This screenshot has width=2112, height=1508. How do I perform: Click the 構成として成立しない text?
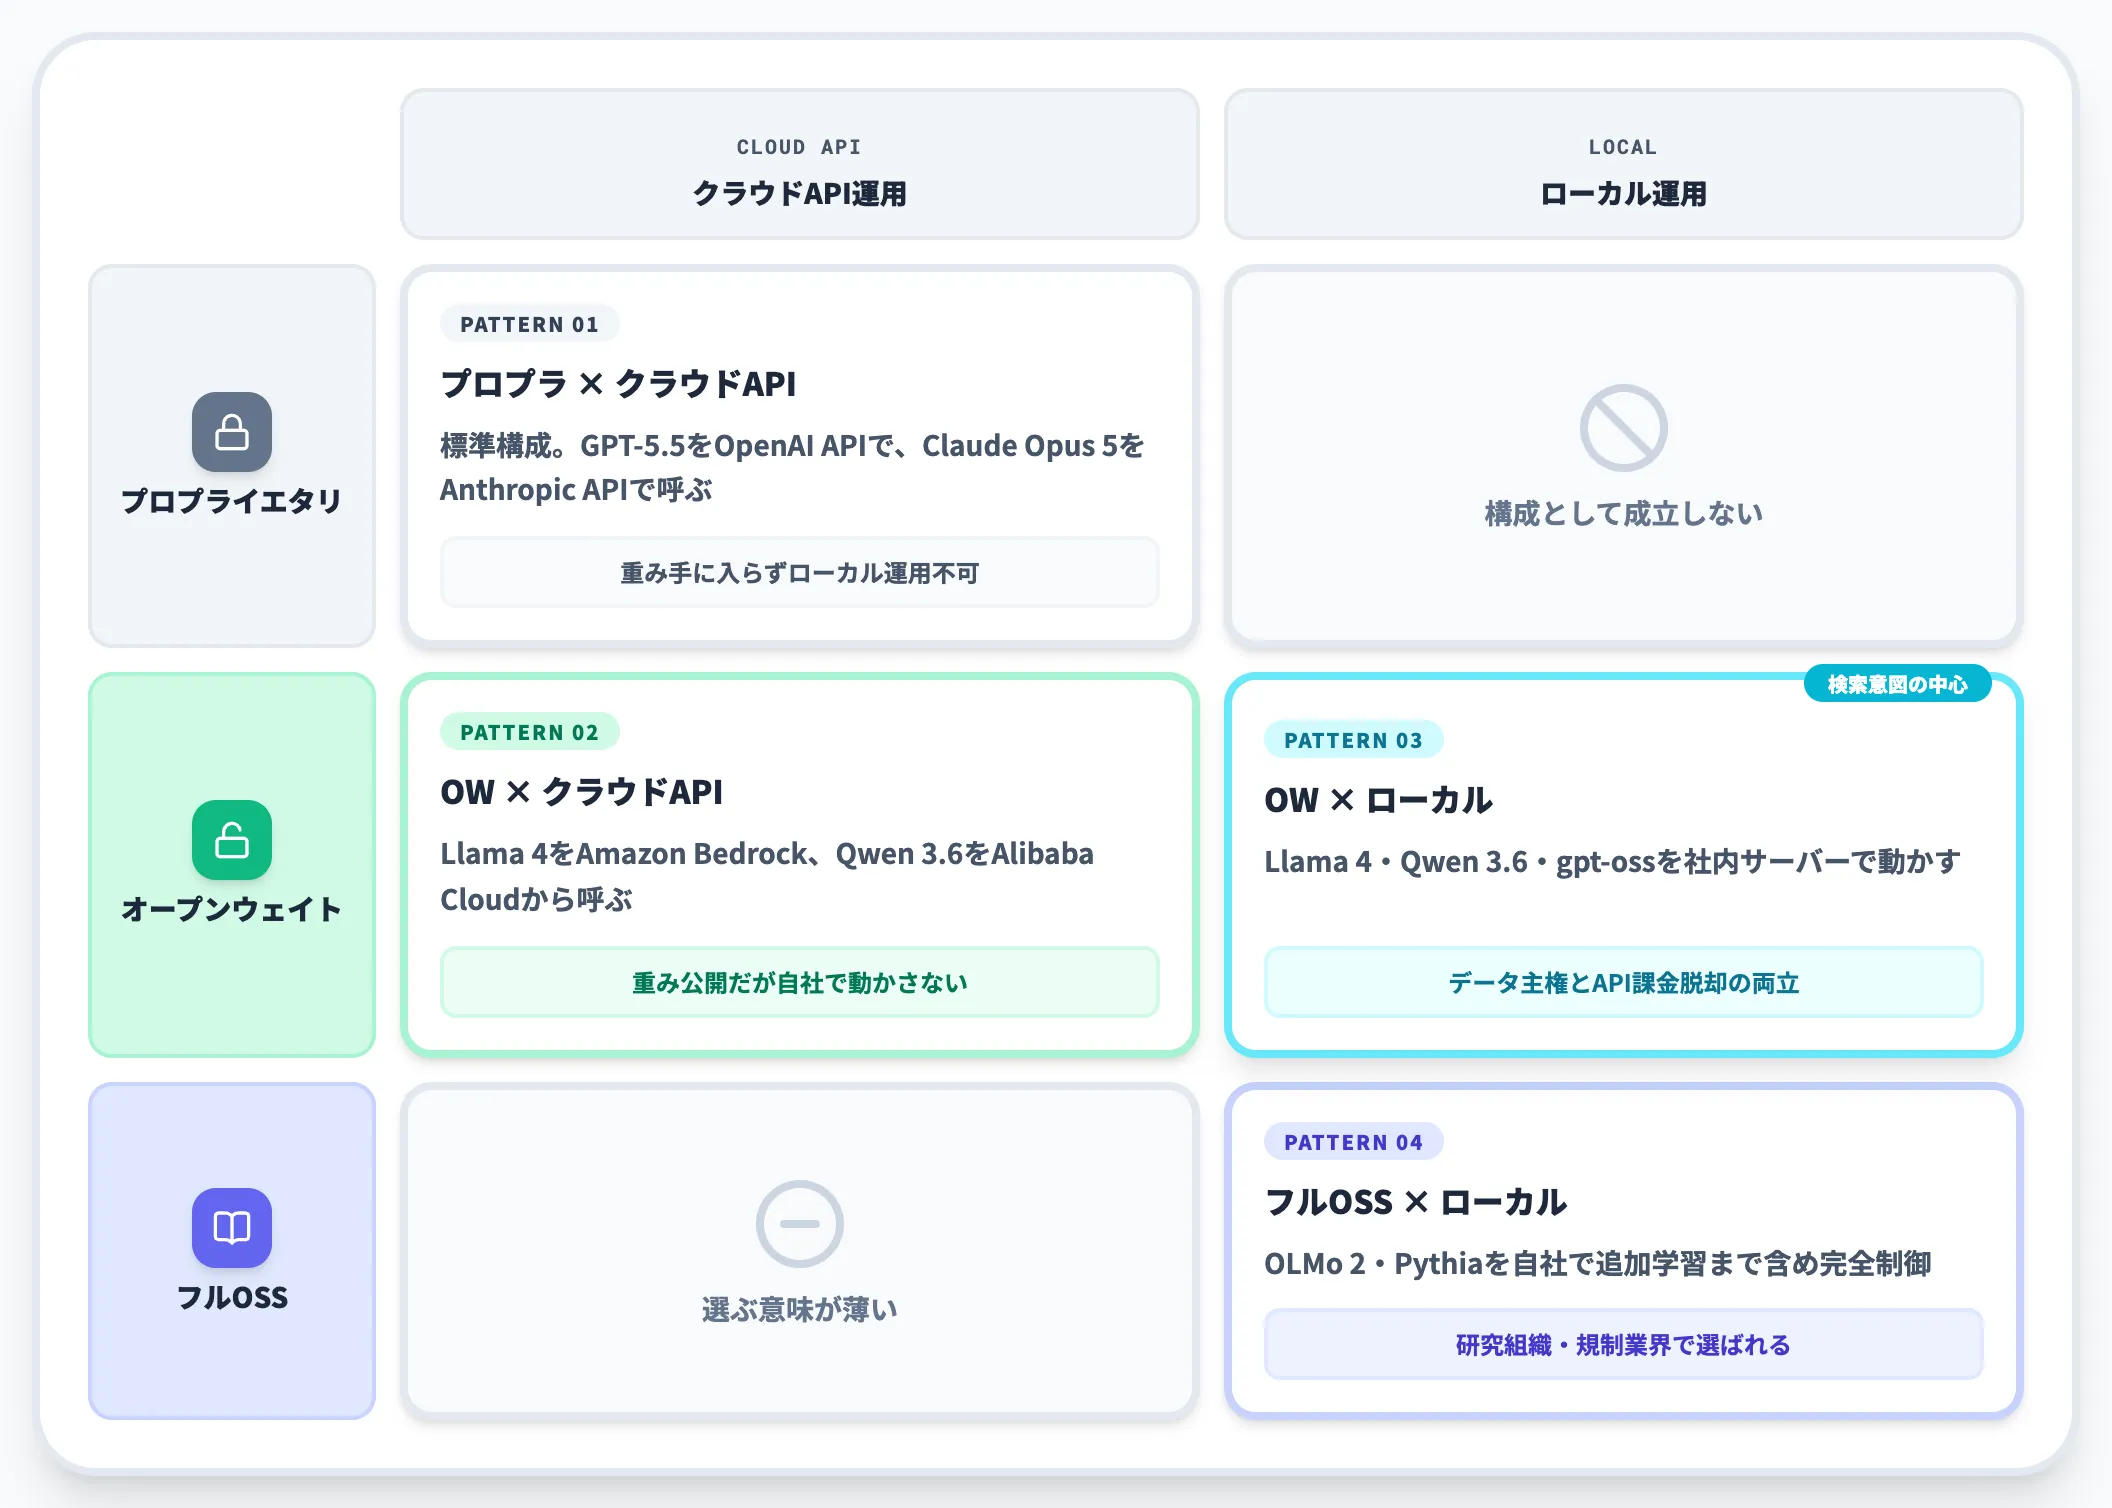pos(1623,514)
